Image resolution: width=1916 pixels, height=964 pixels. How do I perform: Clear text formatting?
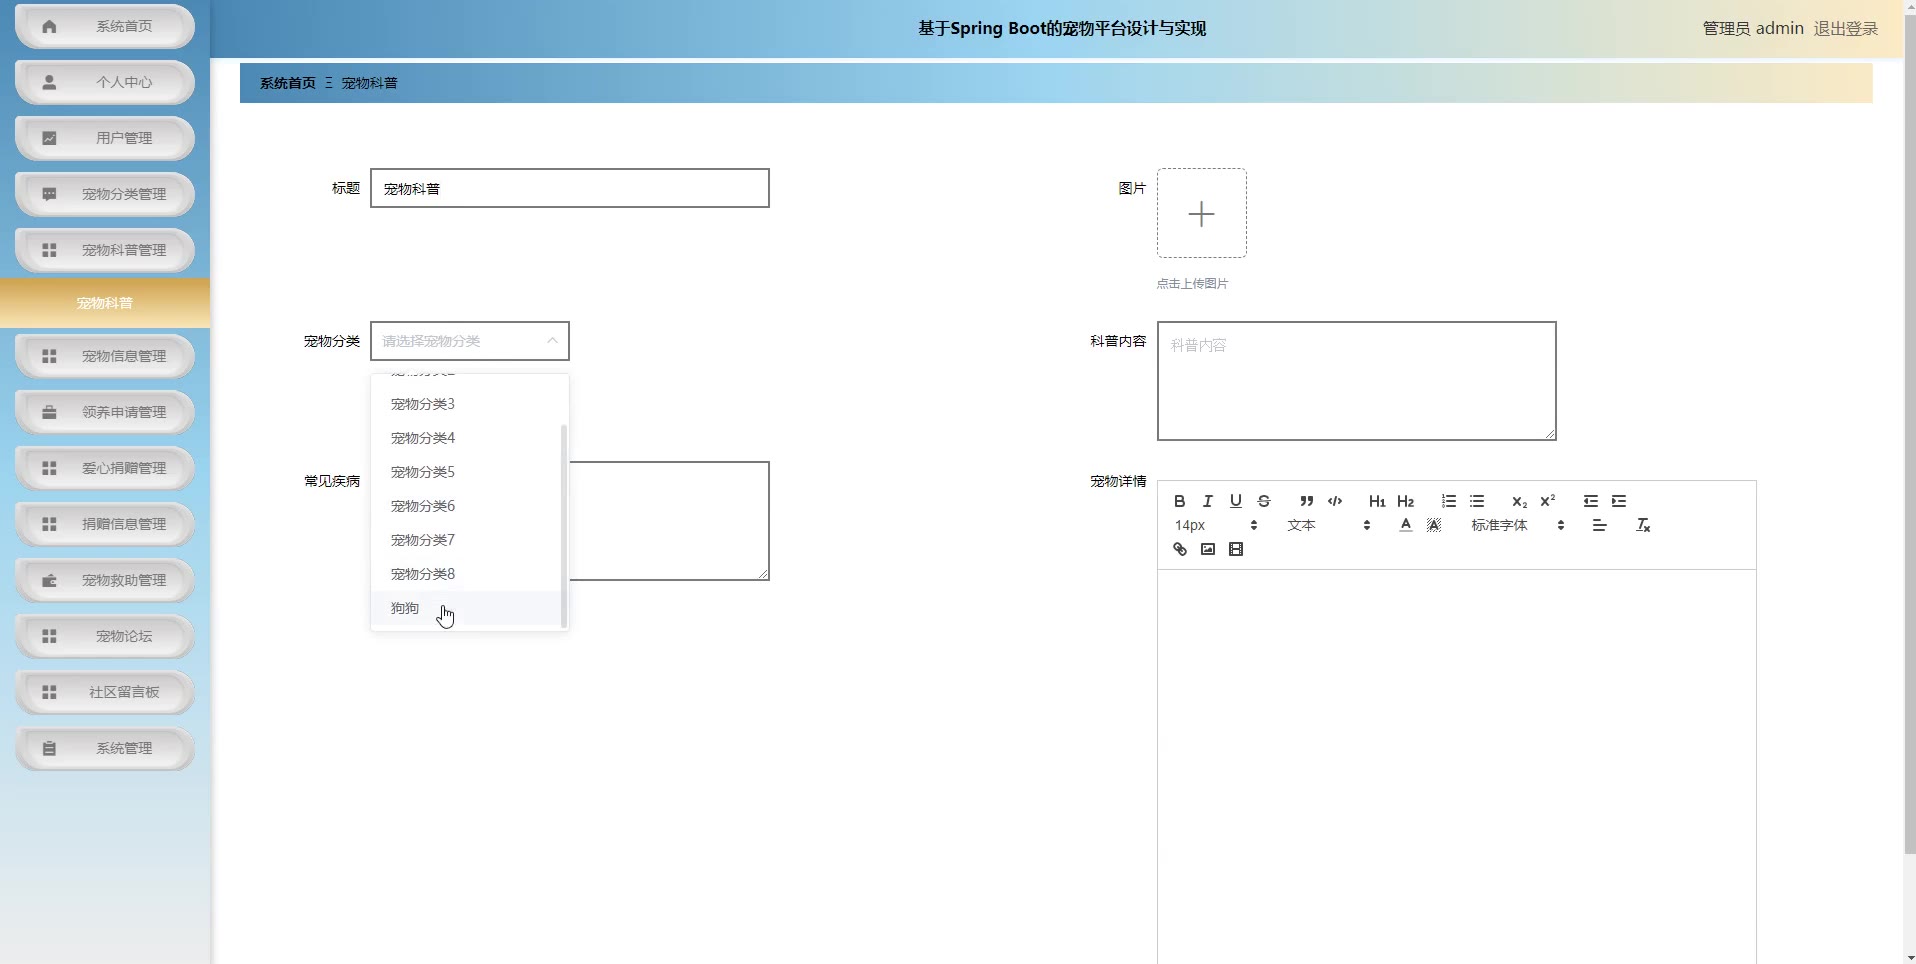click(x=1642, y=525)
